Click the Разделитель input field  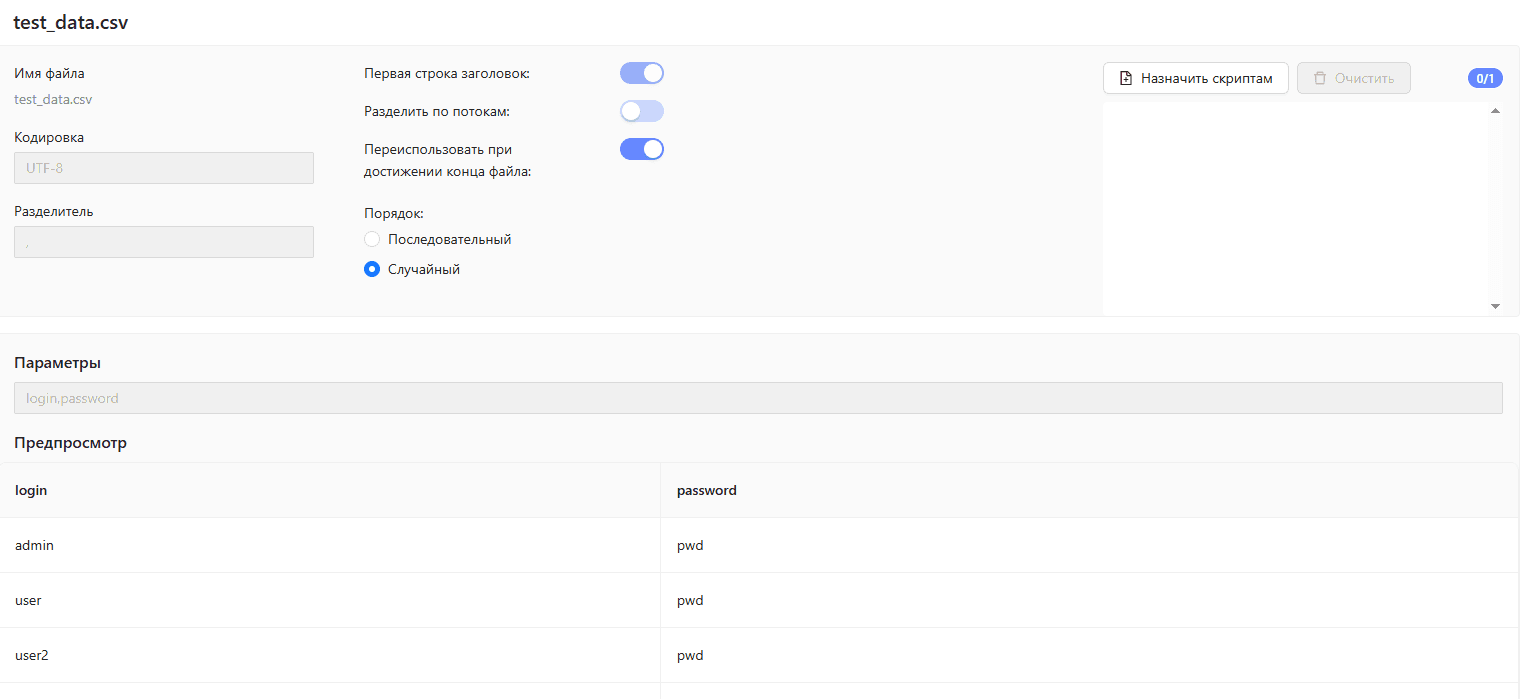pos(164,242)
